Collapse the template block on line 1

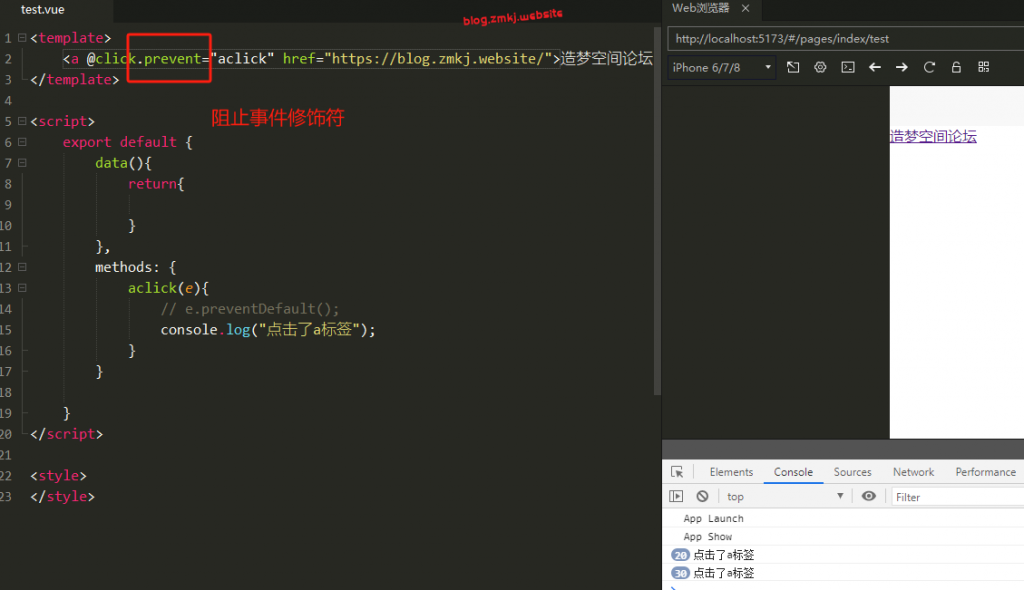click(22, 38)
